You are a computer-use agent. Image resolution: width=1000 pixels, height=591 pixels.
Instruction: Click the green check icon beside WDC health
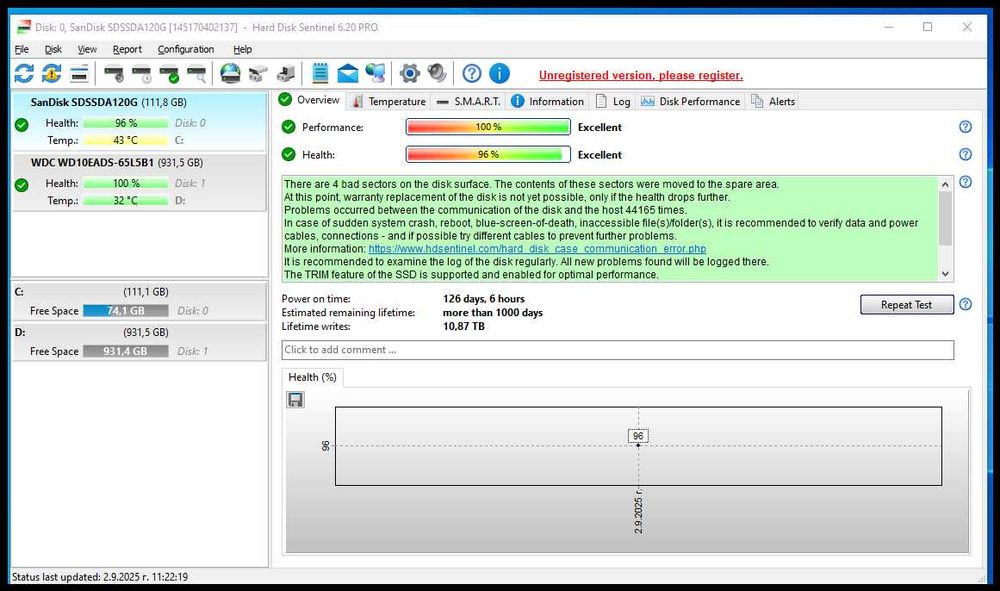(x=22, y=186)
